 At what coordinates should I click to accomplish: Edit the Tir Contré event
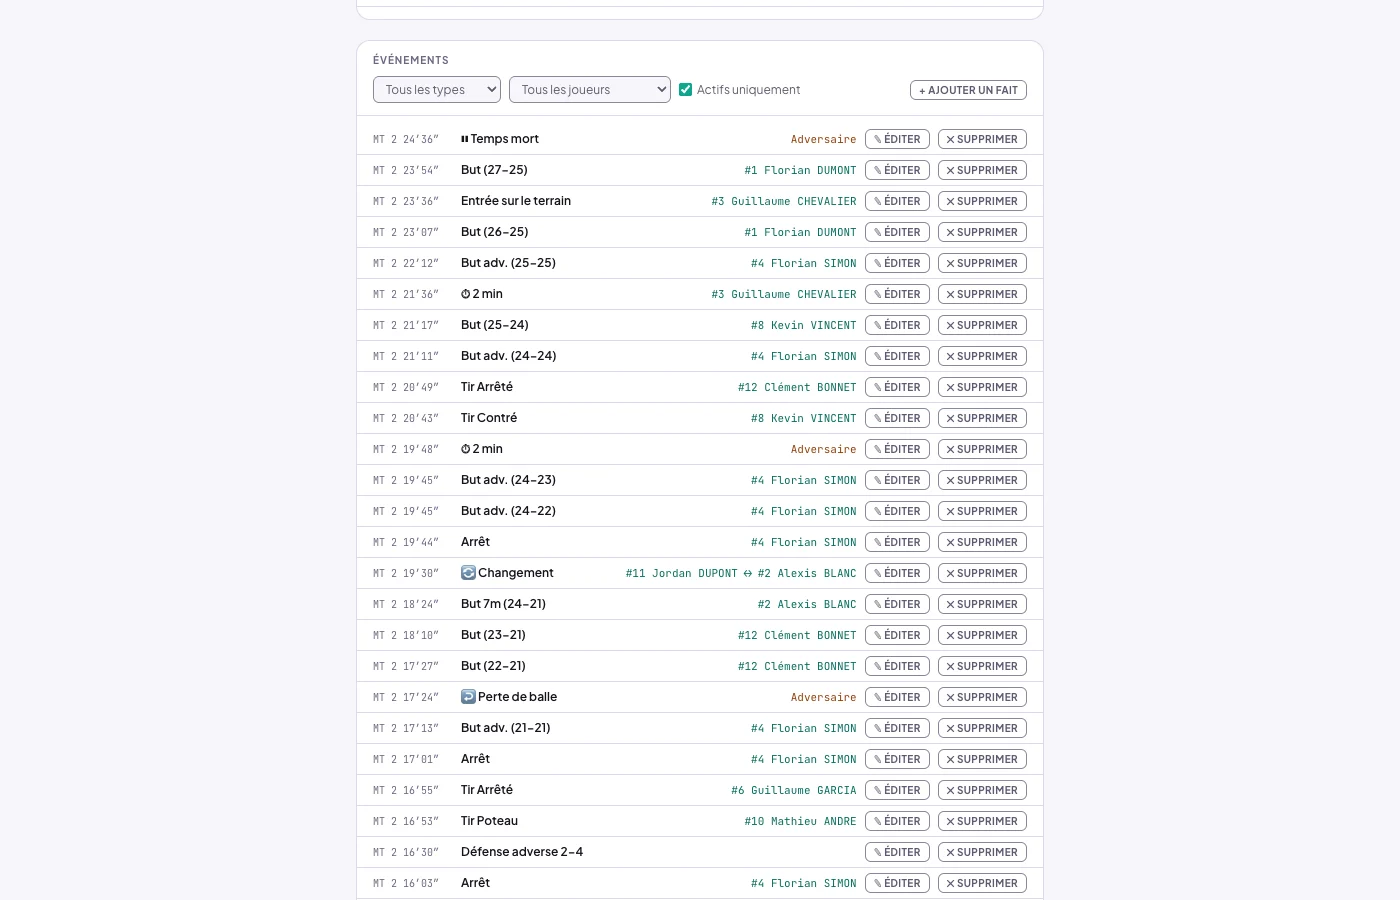(x=898, y=418)
